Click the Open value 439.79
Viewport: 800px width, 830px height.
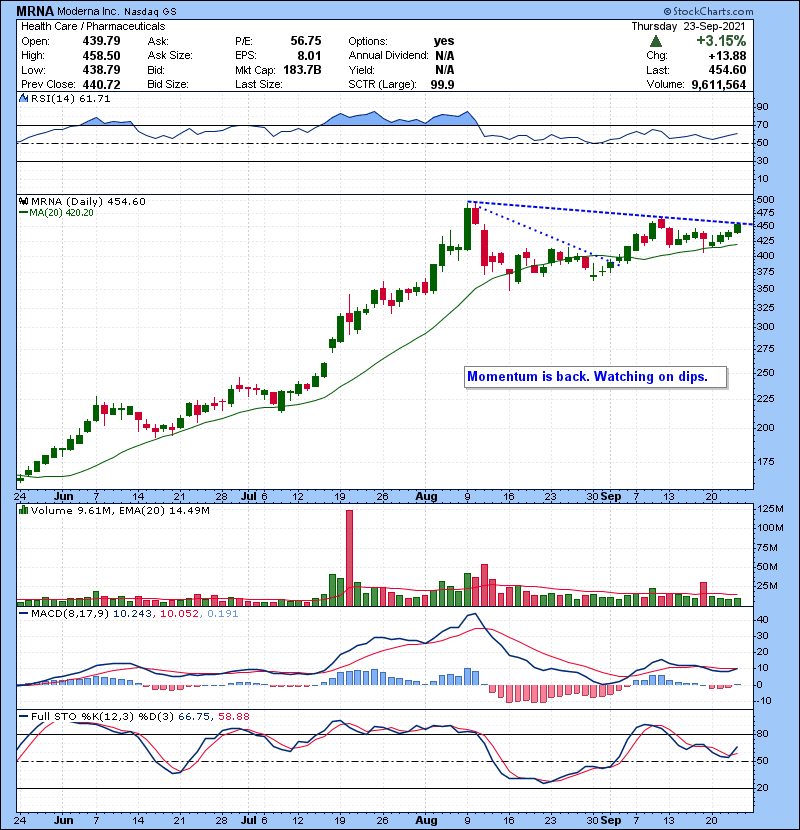coord(101,41)
